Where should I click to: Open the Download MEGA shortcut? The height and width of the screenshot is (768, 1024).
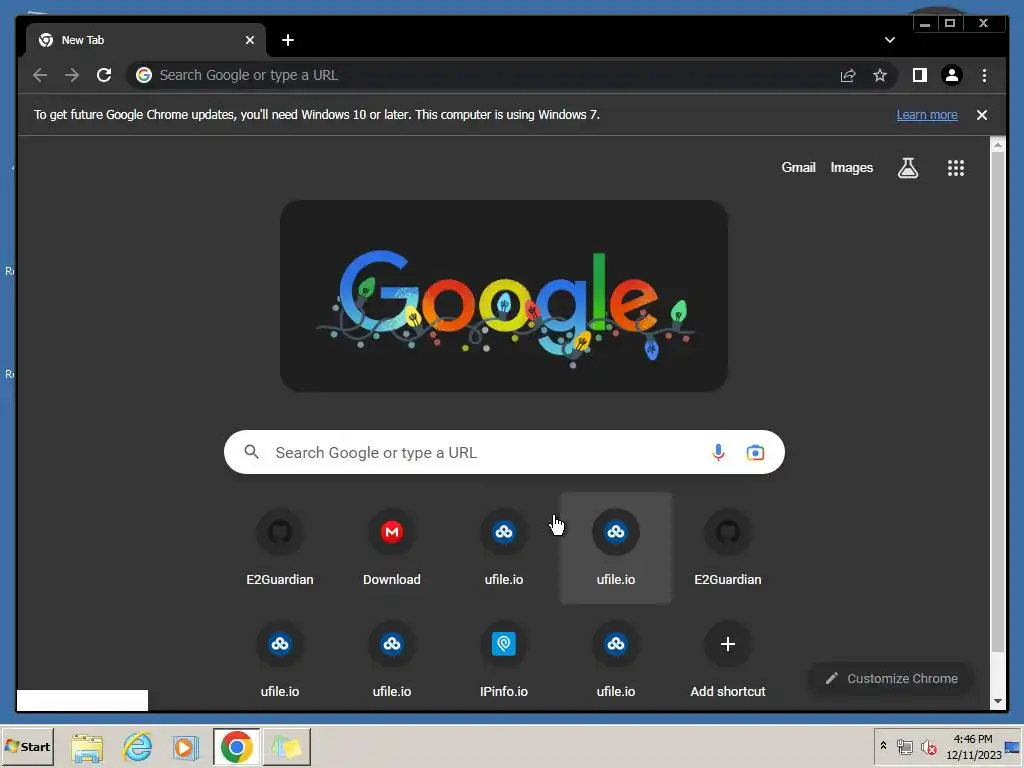pos(392,548)
